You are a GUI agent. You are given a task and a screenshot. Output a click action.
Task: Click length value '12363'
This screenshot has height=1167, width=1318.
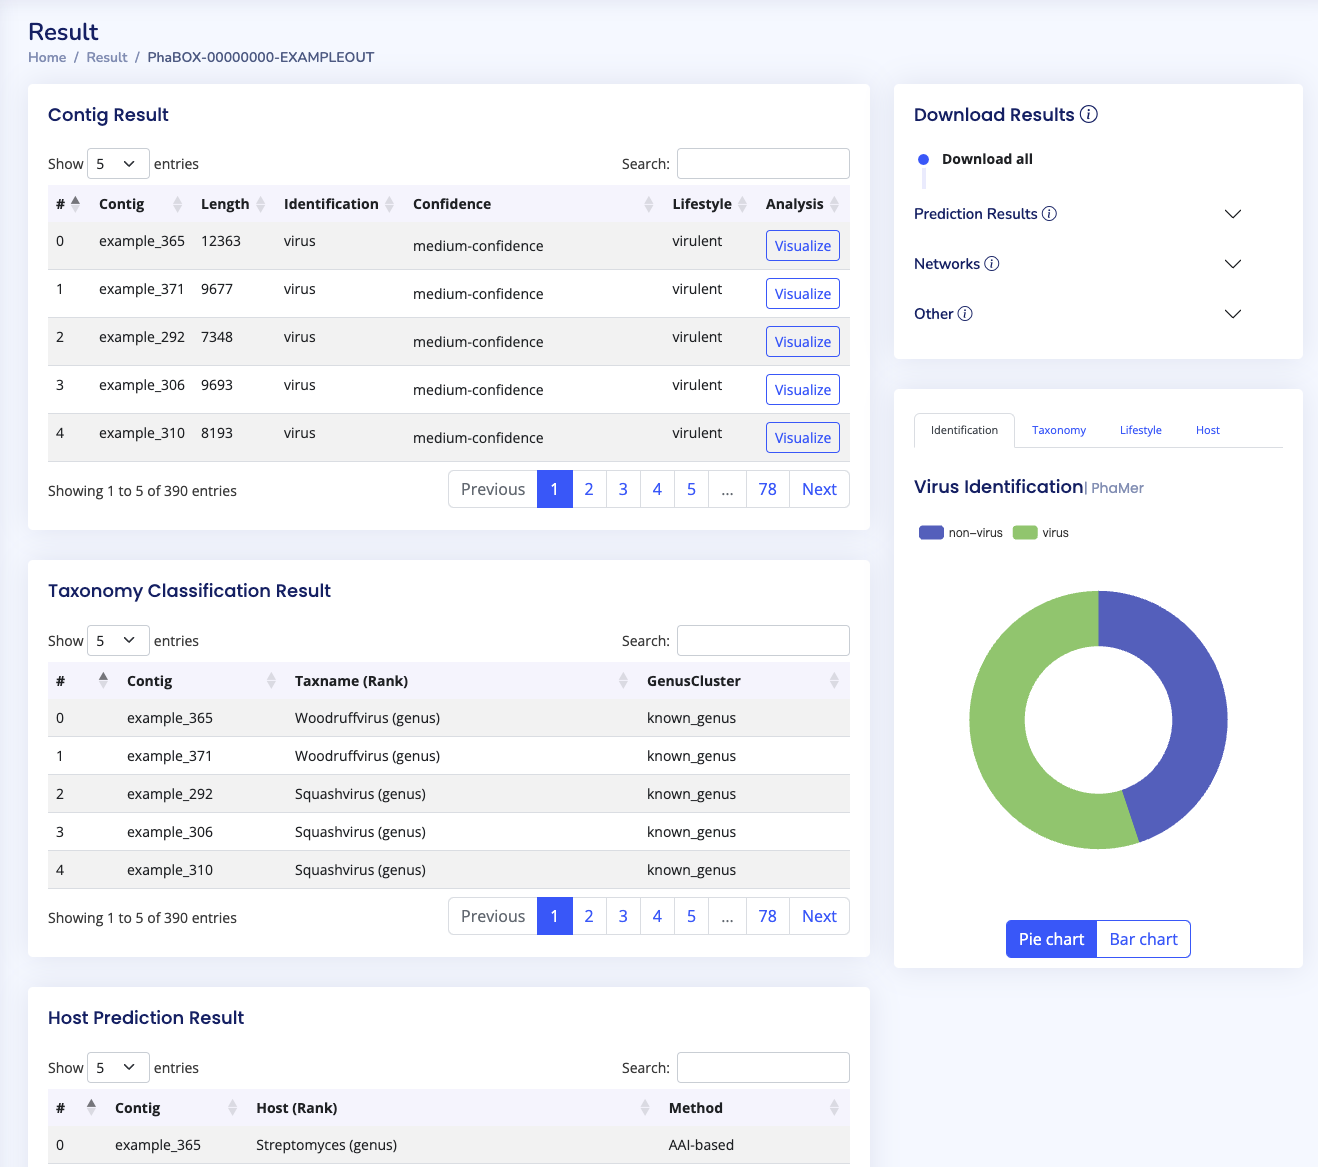[221, 241]
